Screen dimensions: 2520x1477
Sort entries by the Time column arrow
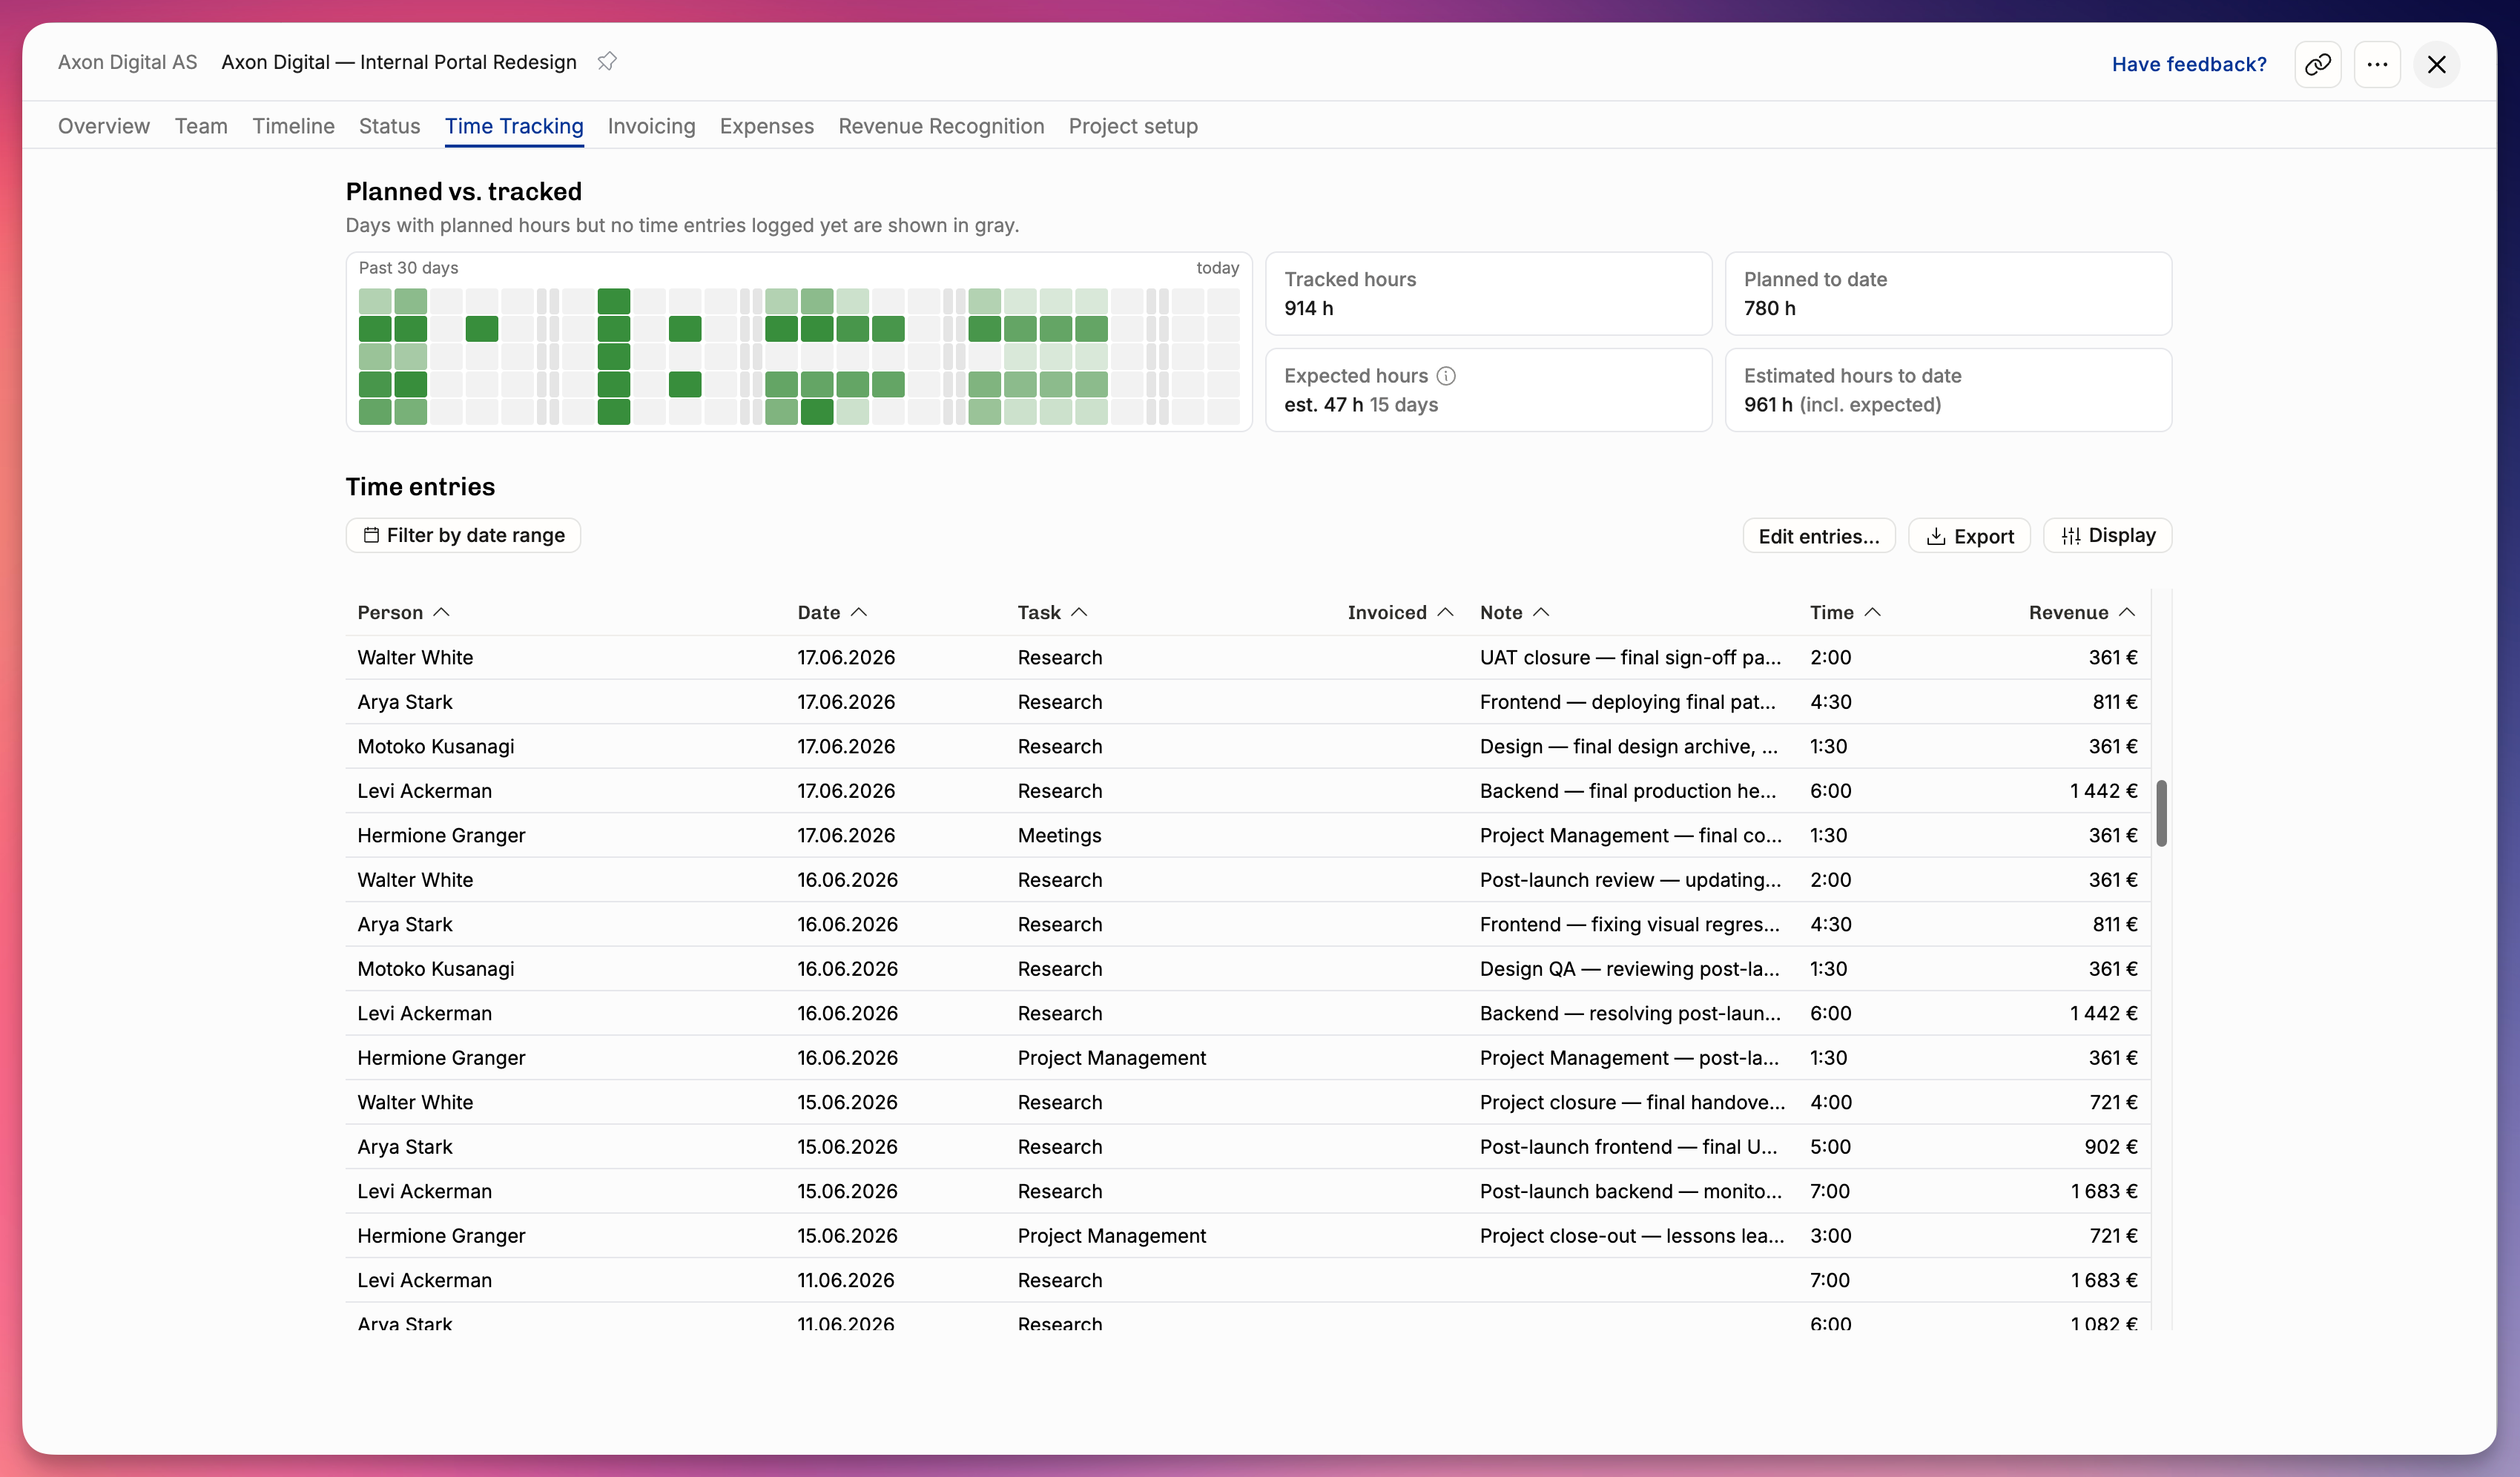coord(1873,612)
